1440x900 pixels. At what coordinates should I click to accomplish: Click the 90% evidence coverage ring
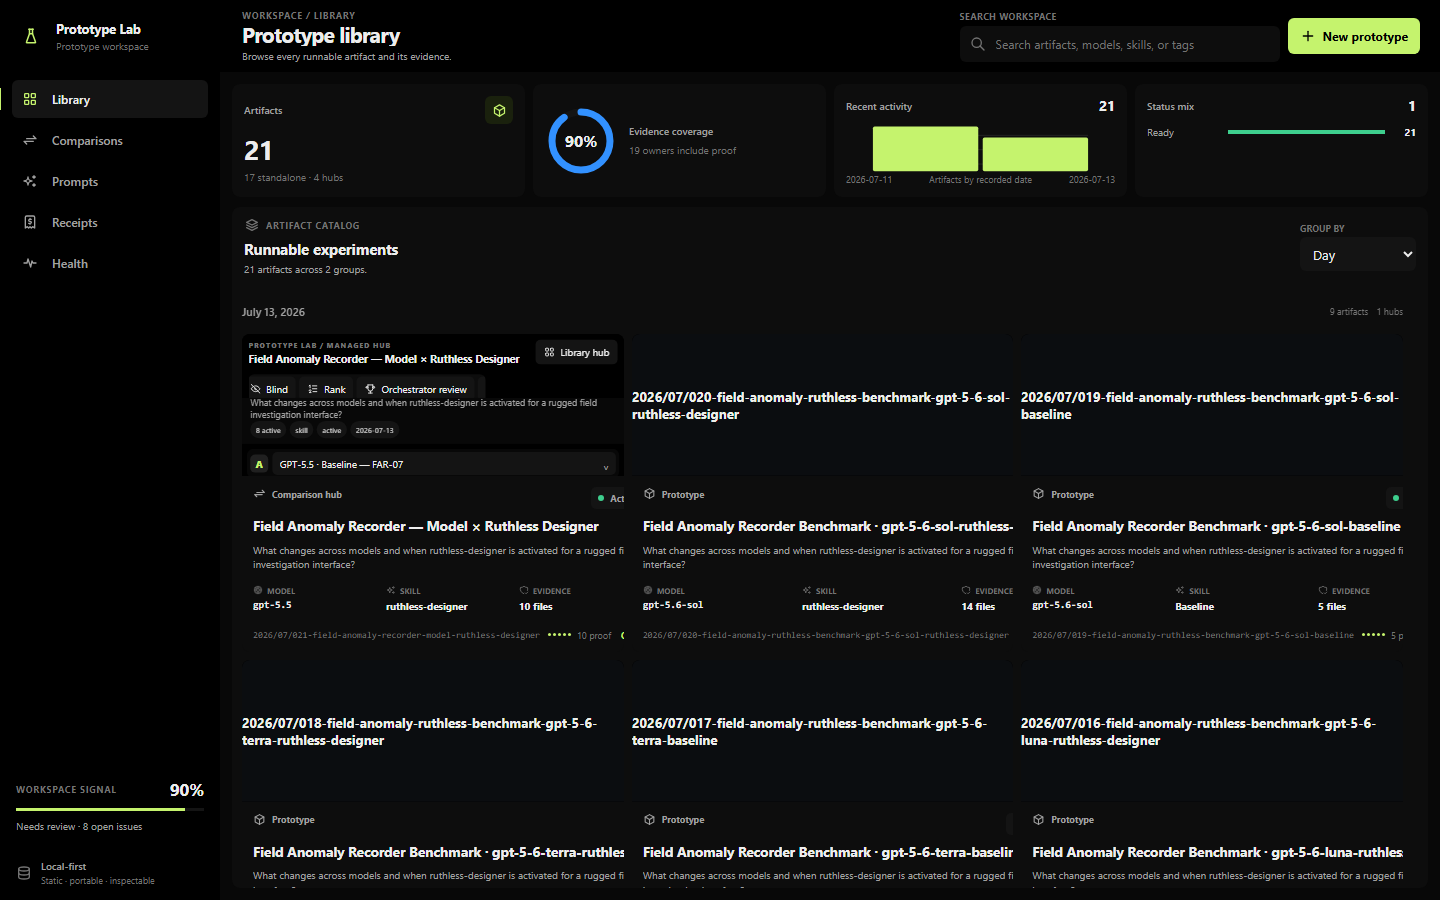coord(581,141)
